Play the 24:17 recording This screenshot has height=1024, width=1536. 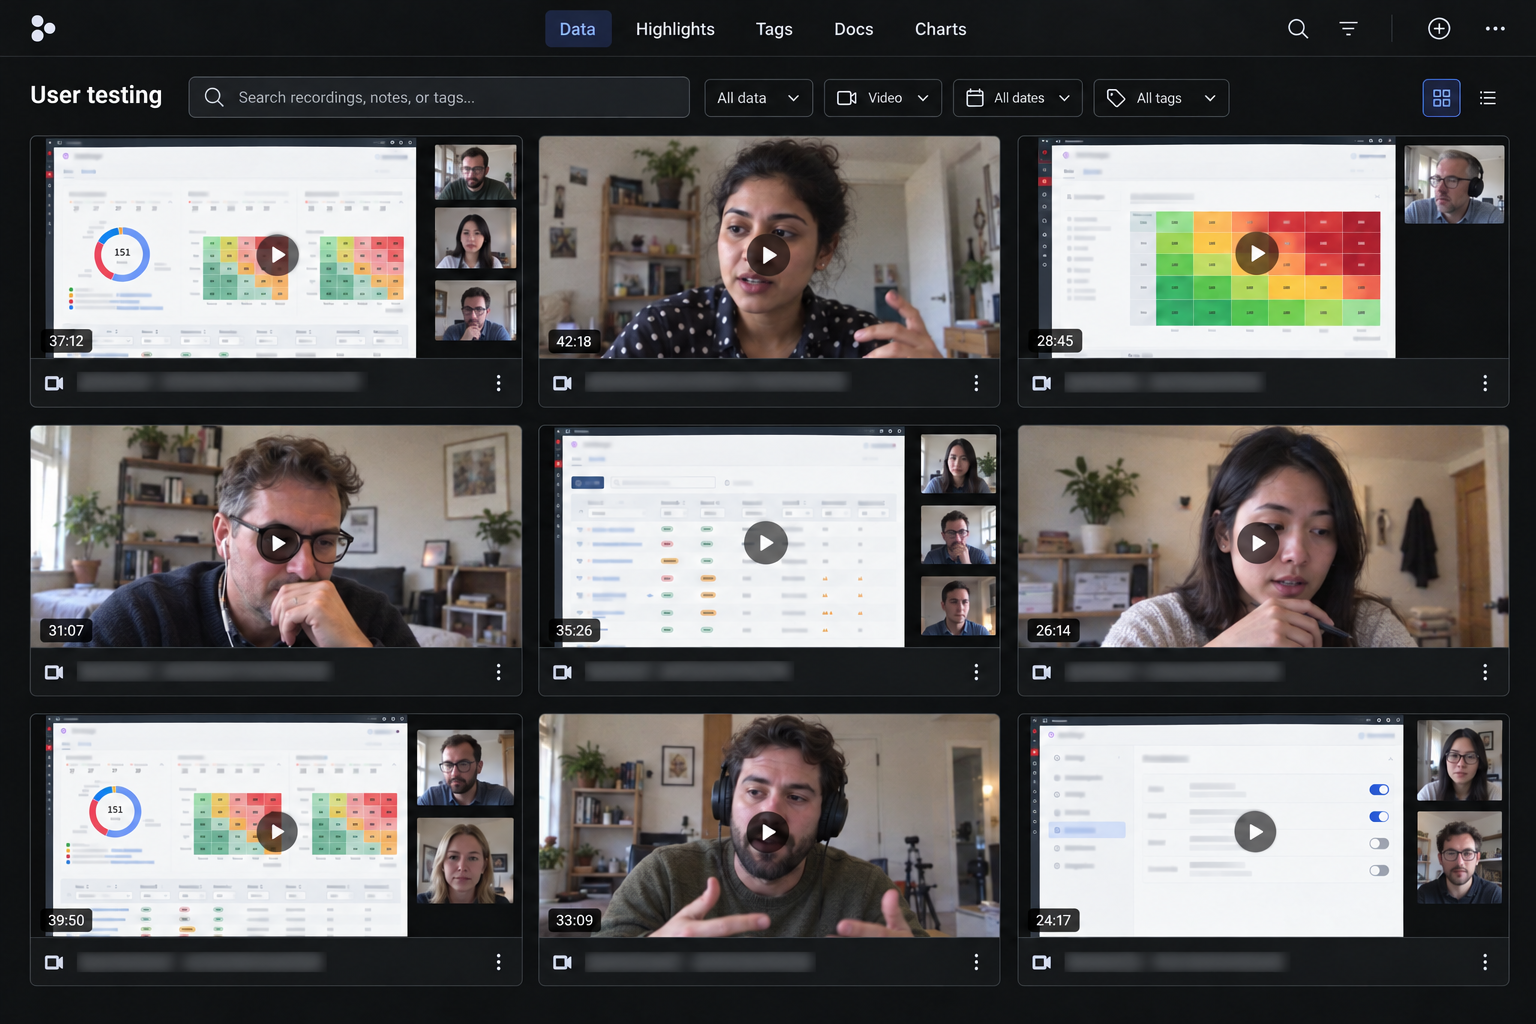pos(1255,831)
